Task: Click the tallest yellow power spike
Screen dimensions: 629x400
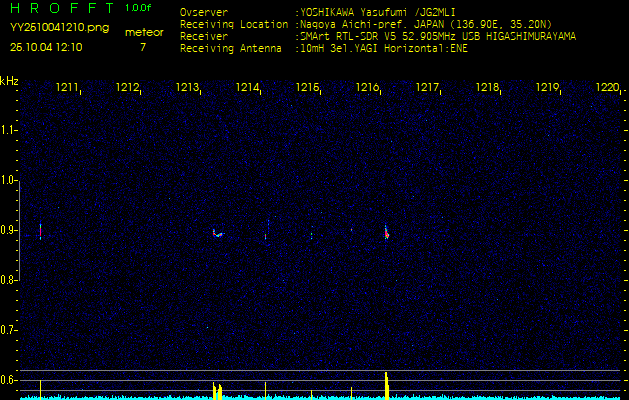Action: [x=386, y=385]
